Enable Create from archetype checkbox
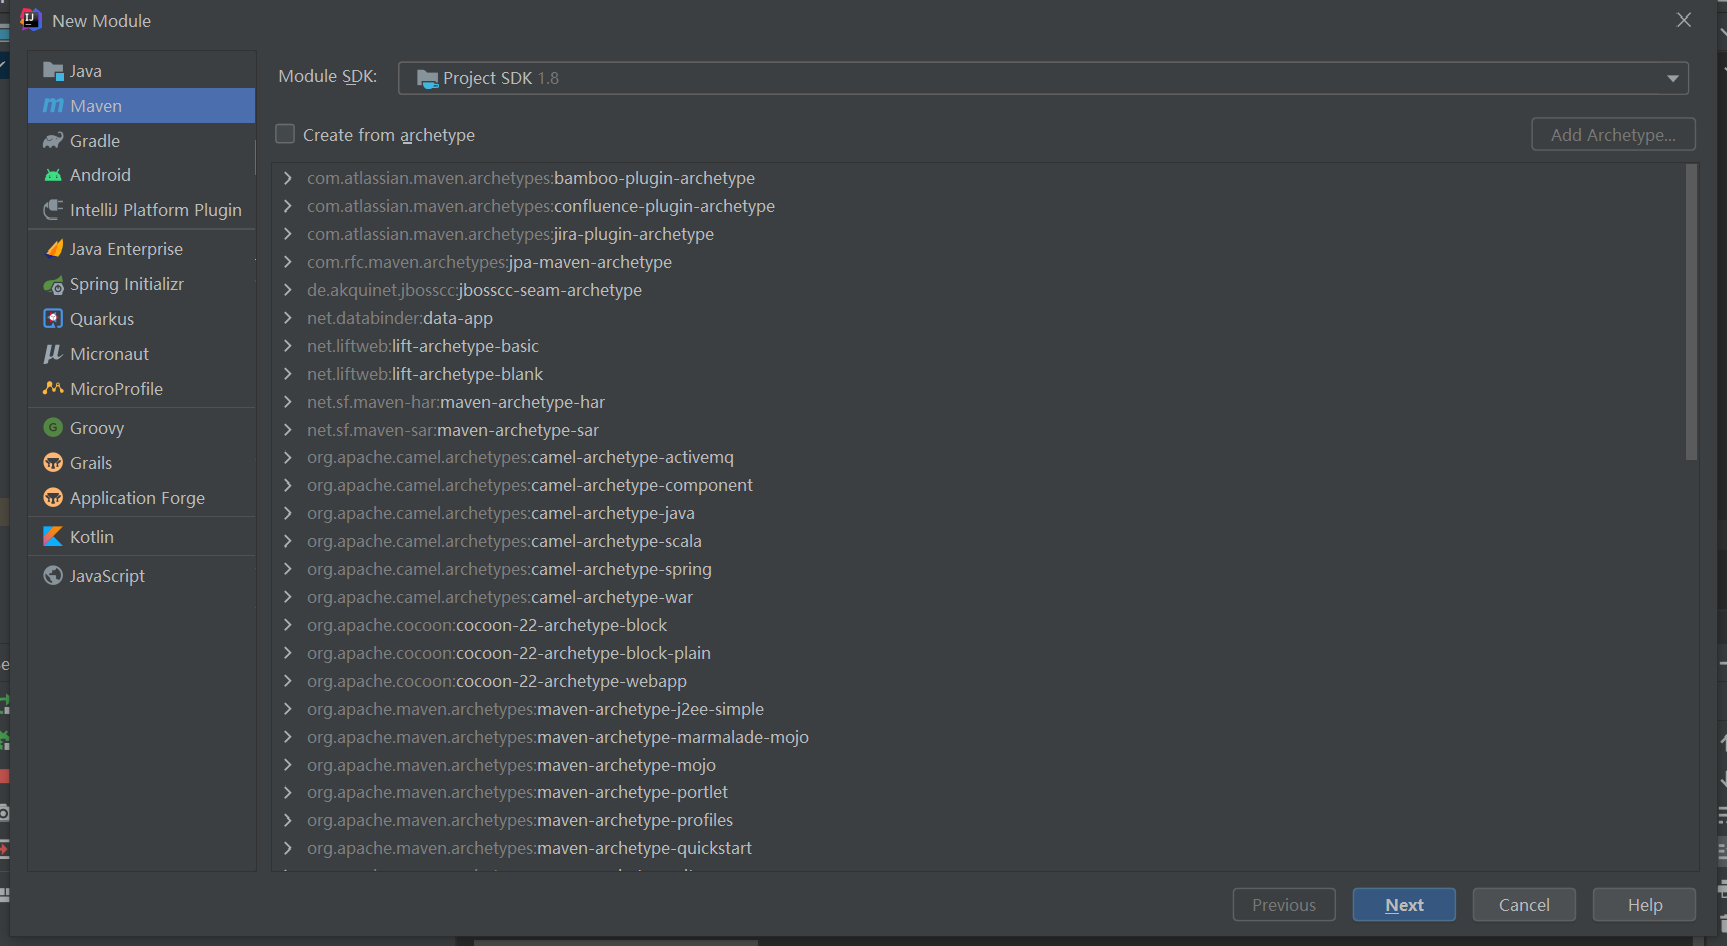The width and height of the screenshot is (1727, 946). click(285, 134)
